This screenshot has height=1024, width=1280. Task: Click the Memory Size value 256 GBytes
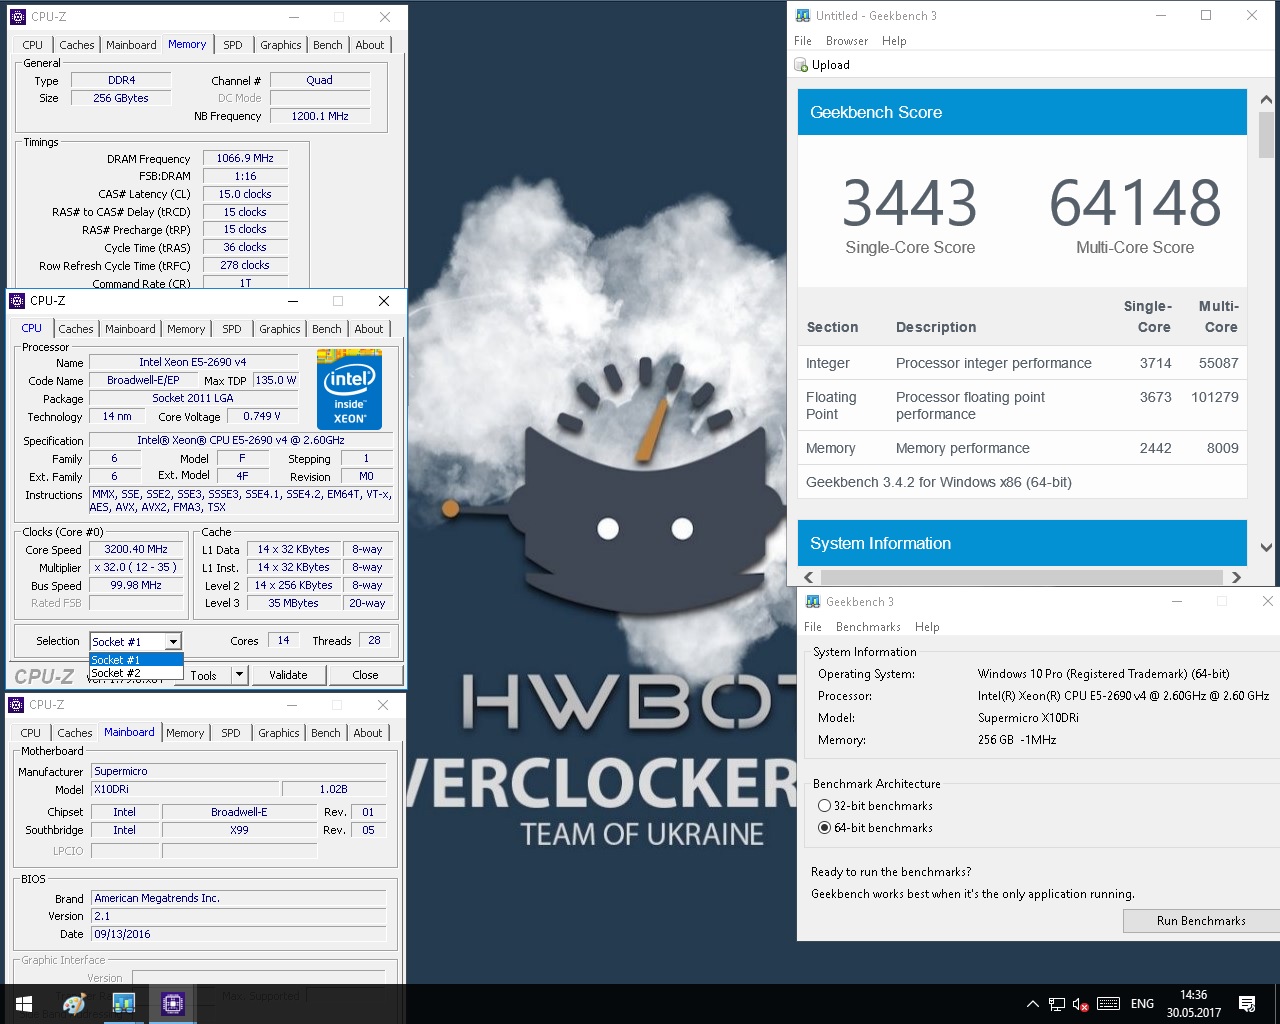coord(121,98)
